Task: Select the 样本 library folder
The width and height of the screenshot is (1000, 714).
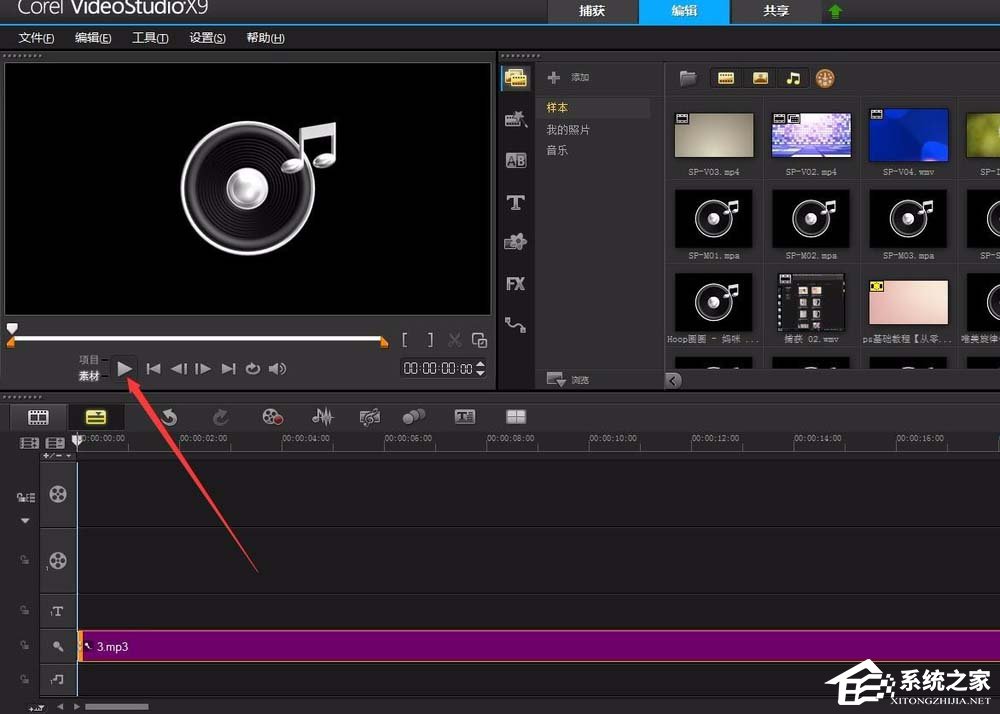Action: point(596,108)
